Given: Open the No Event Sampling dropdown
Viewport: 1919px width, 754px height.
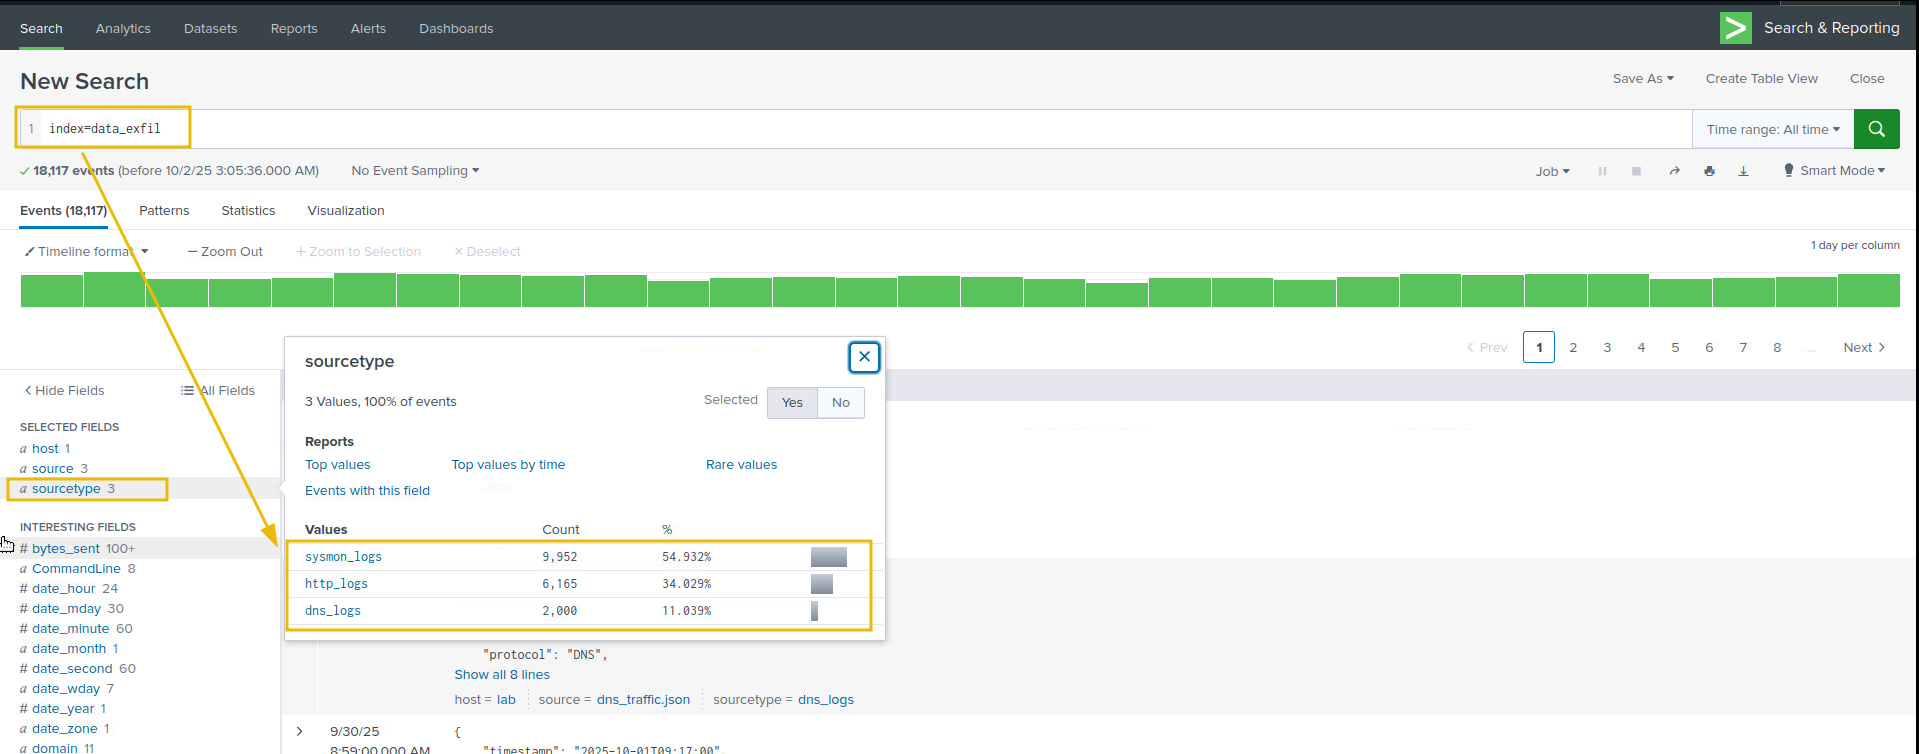Looking at the screenshot, I should click(415, 171).
